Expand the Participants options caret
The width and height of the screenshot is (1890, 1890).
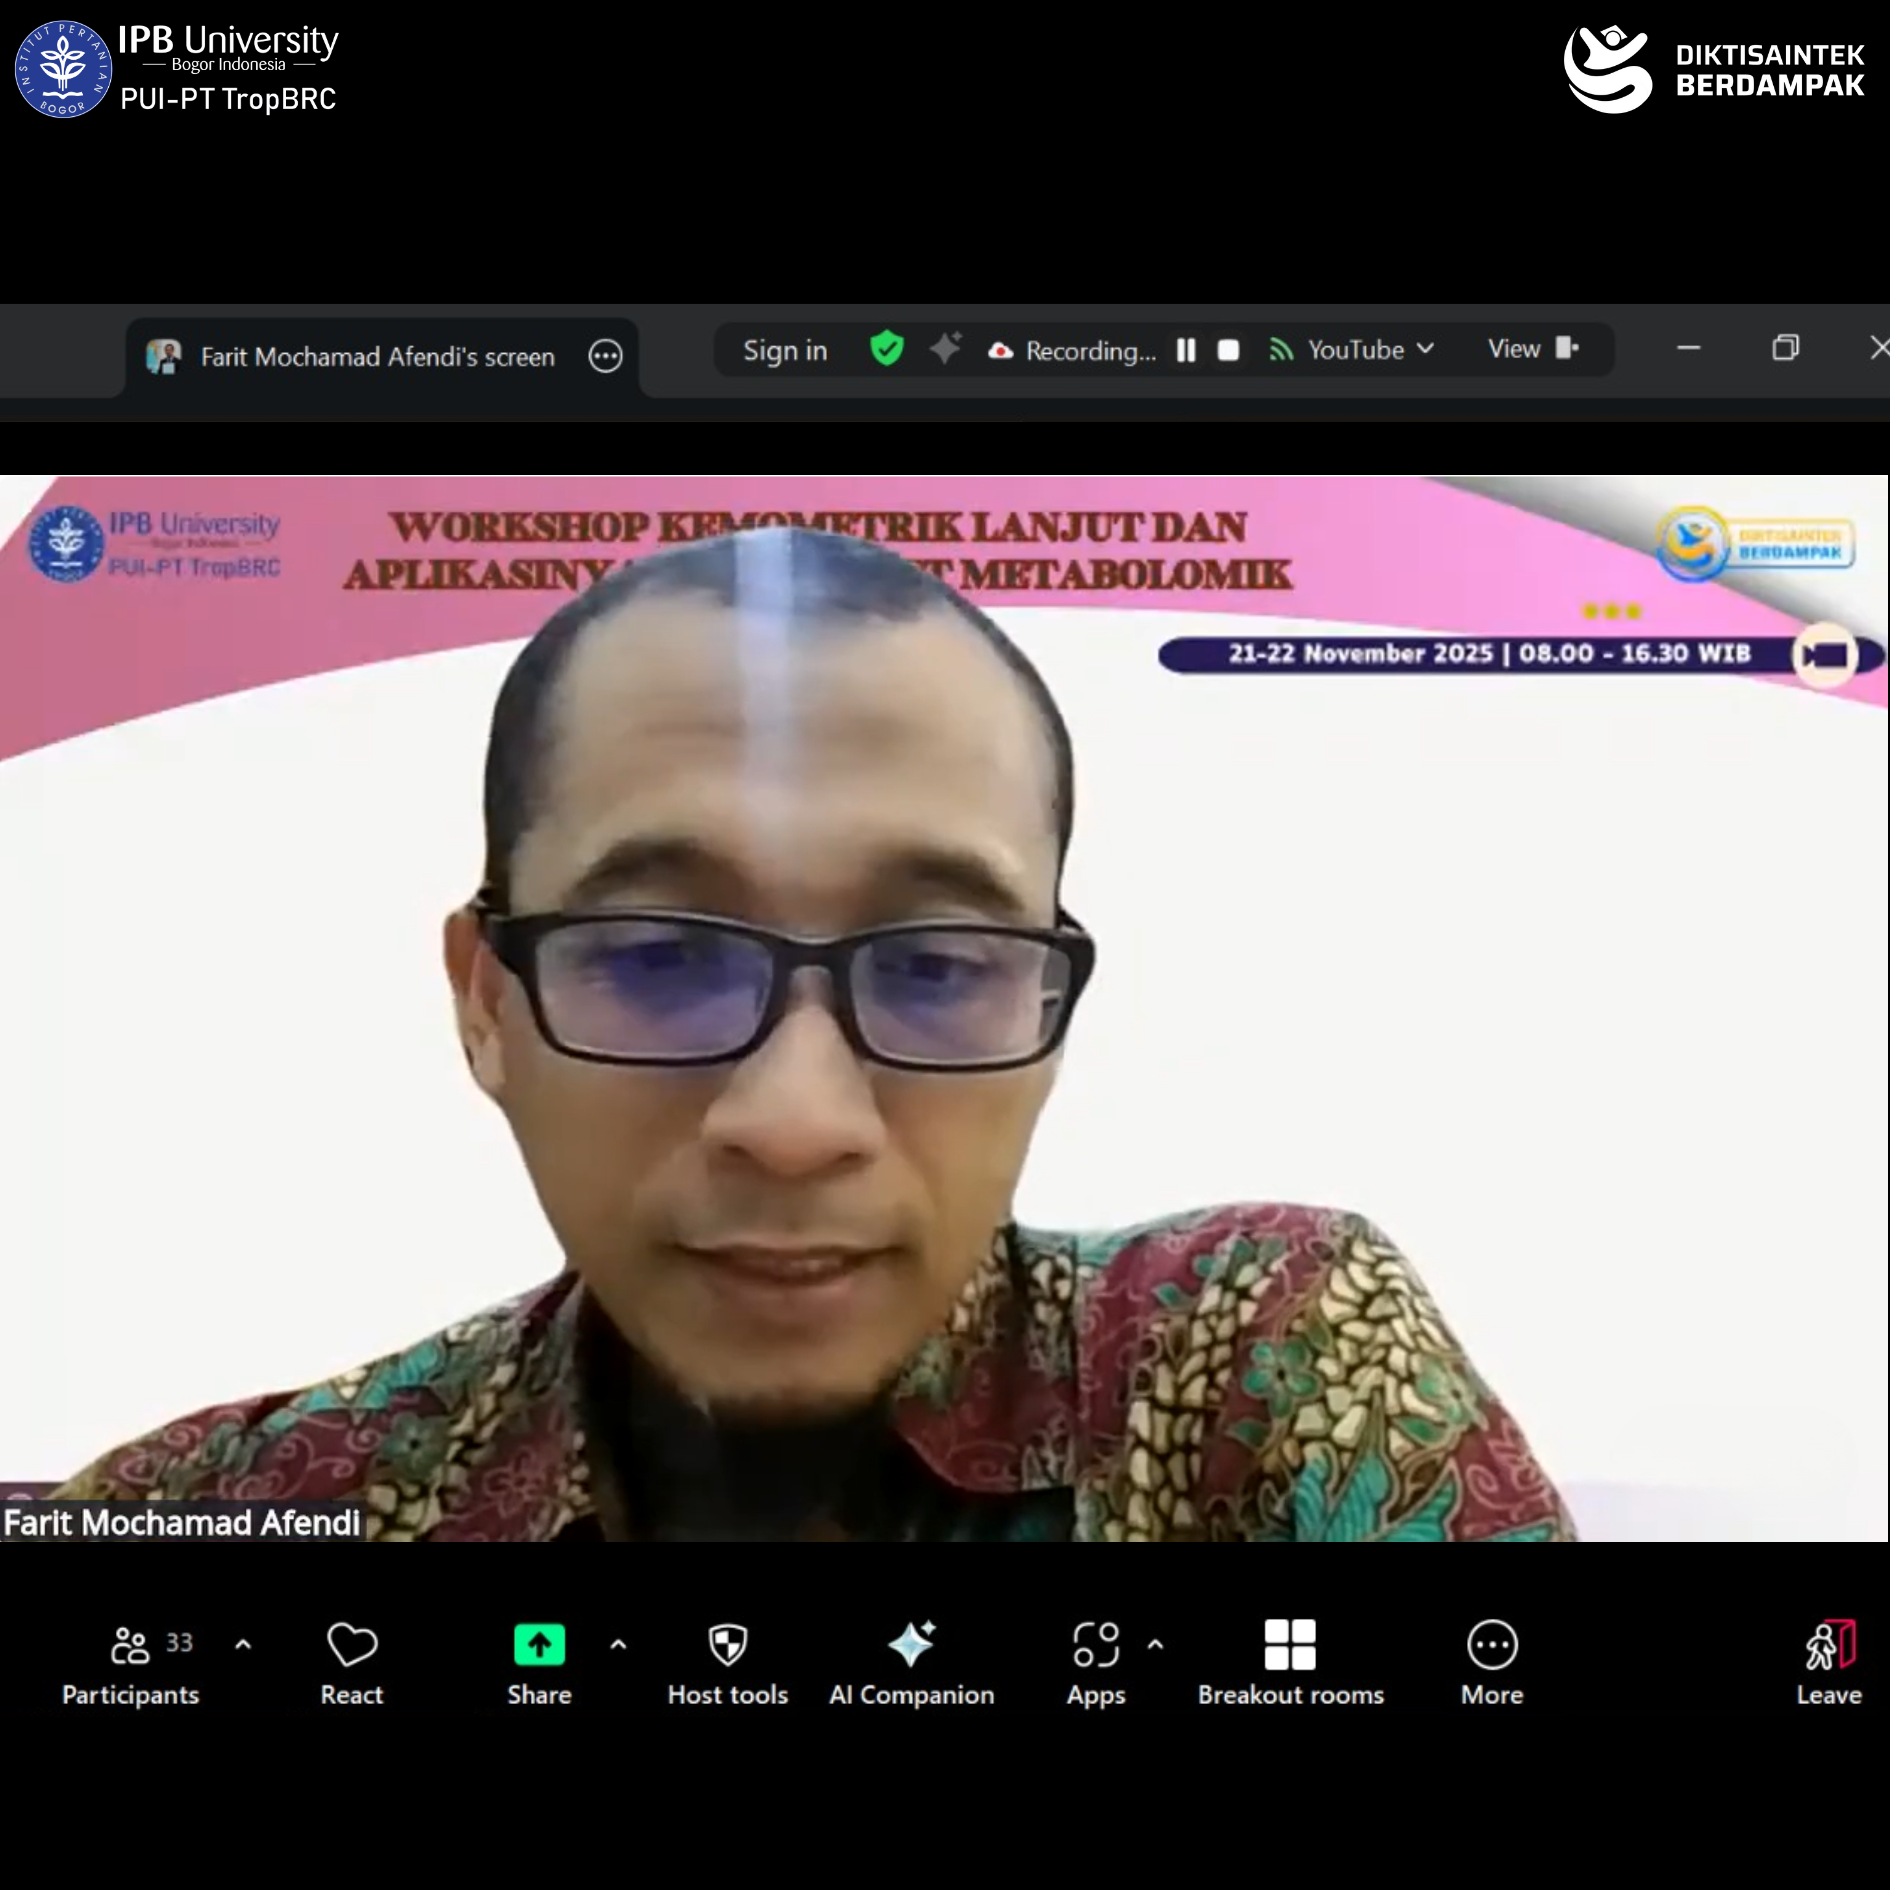243,1644
